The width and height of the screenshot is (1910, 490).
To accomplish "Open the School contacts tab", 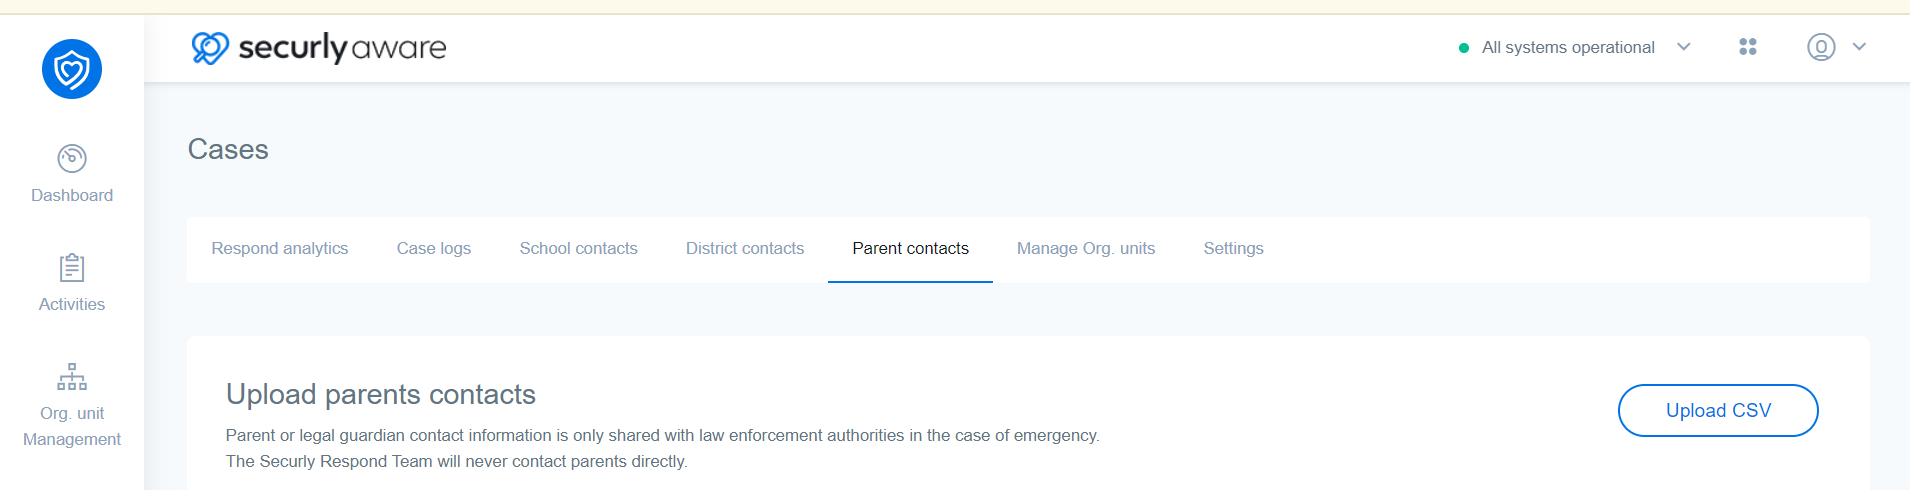I will (x=578, y=248).
